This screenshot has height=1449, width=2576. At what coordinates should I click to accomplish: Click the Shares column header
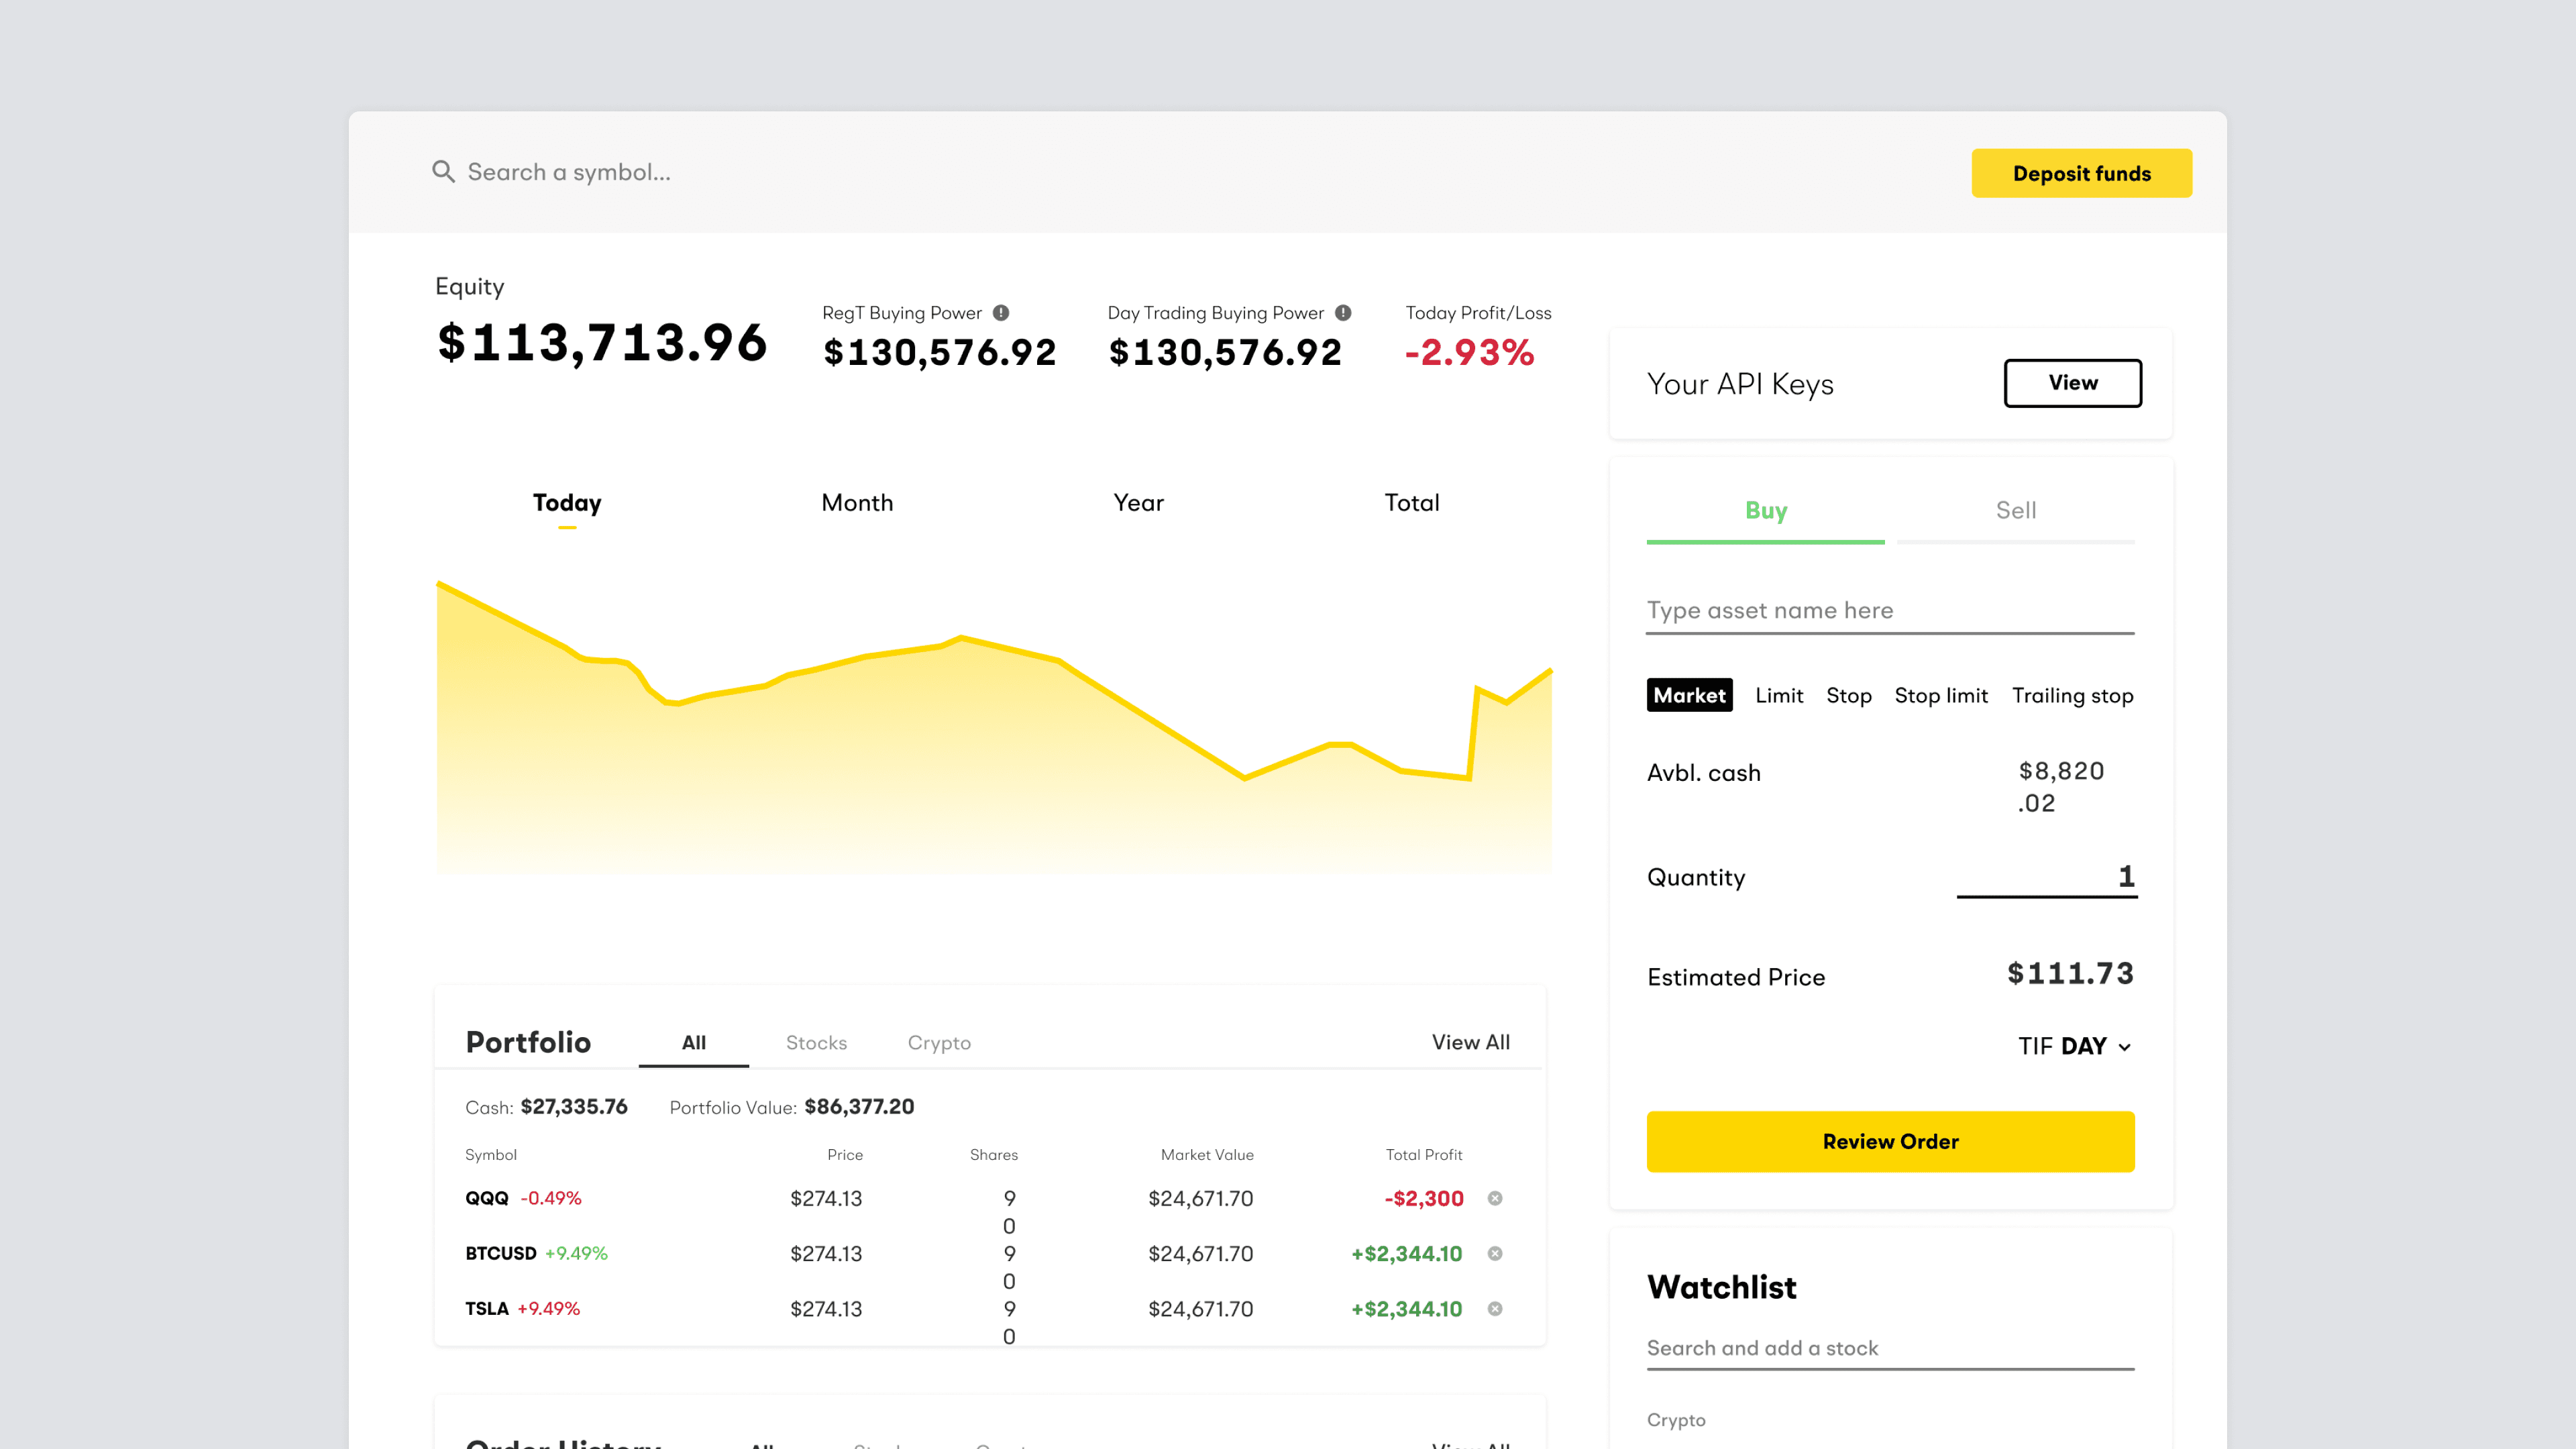[x=993, y=1154]
